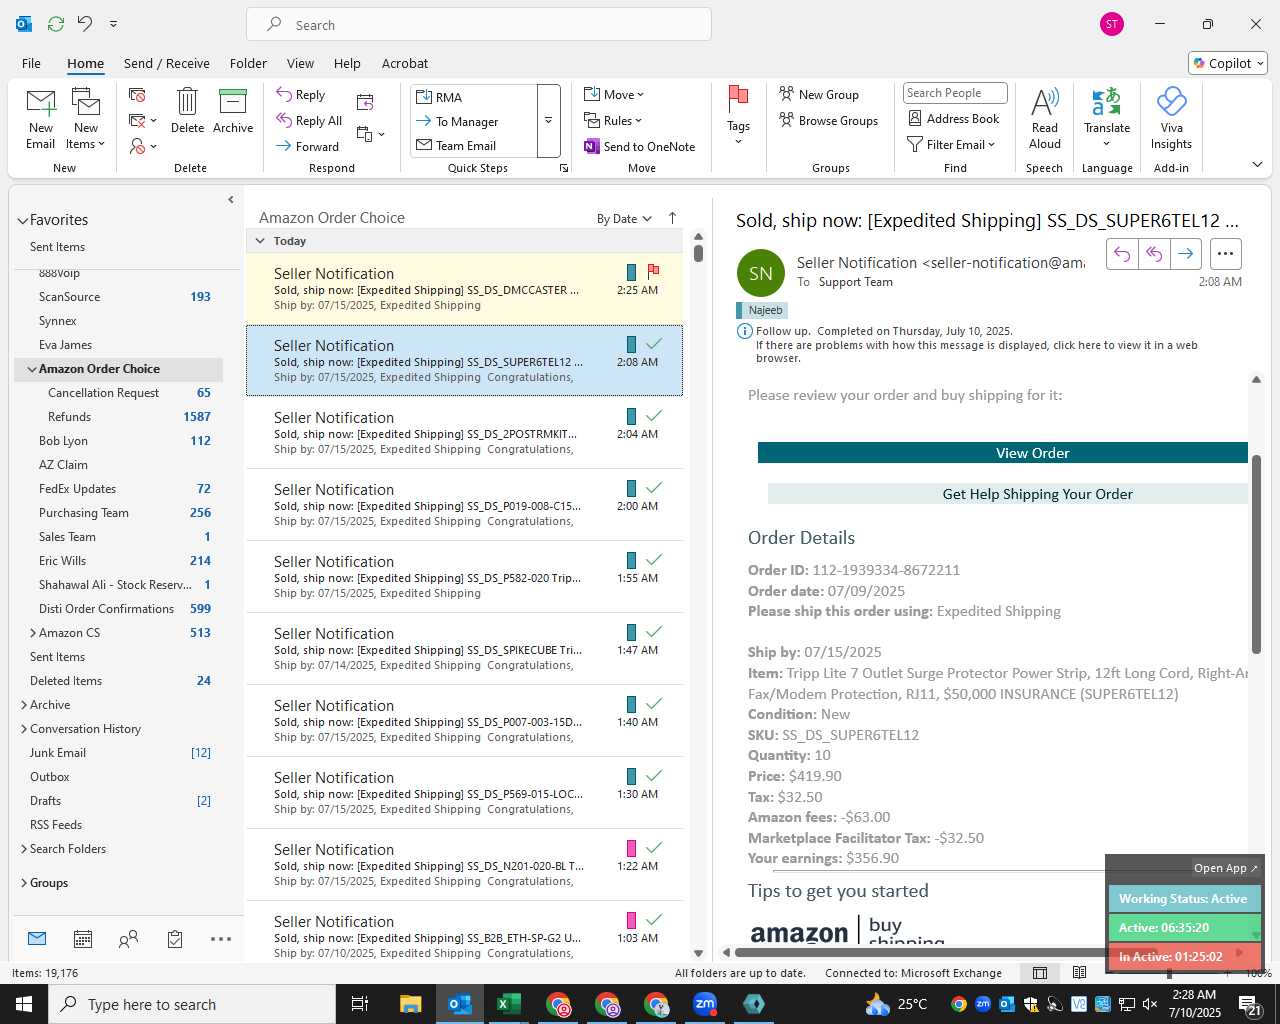Toggle completed checkmark on 2:08 AM email
1280x1024 pixels.
654,343
